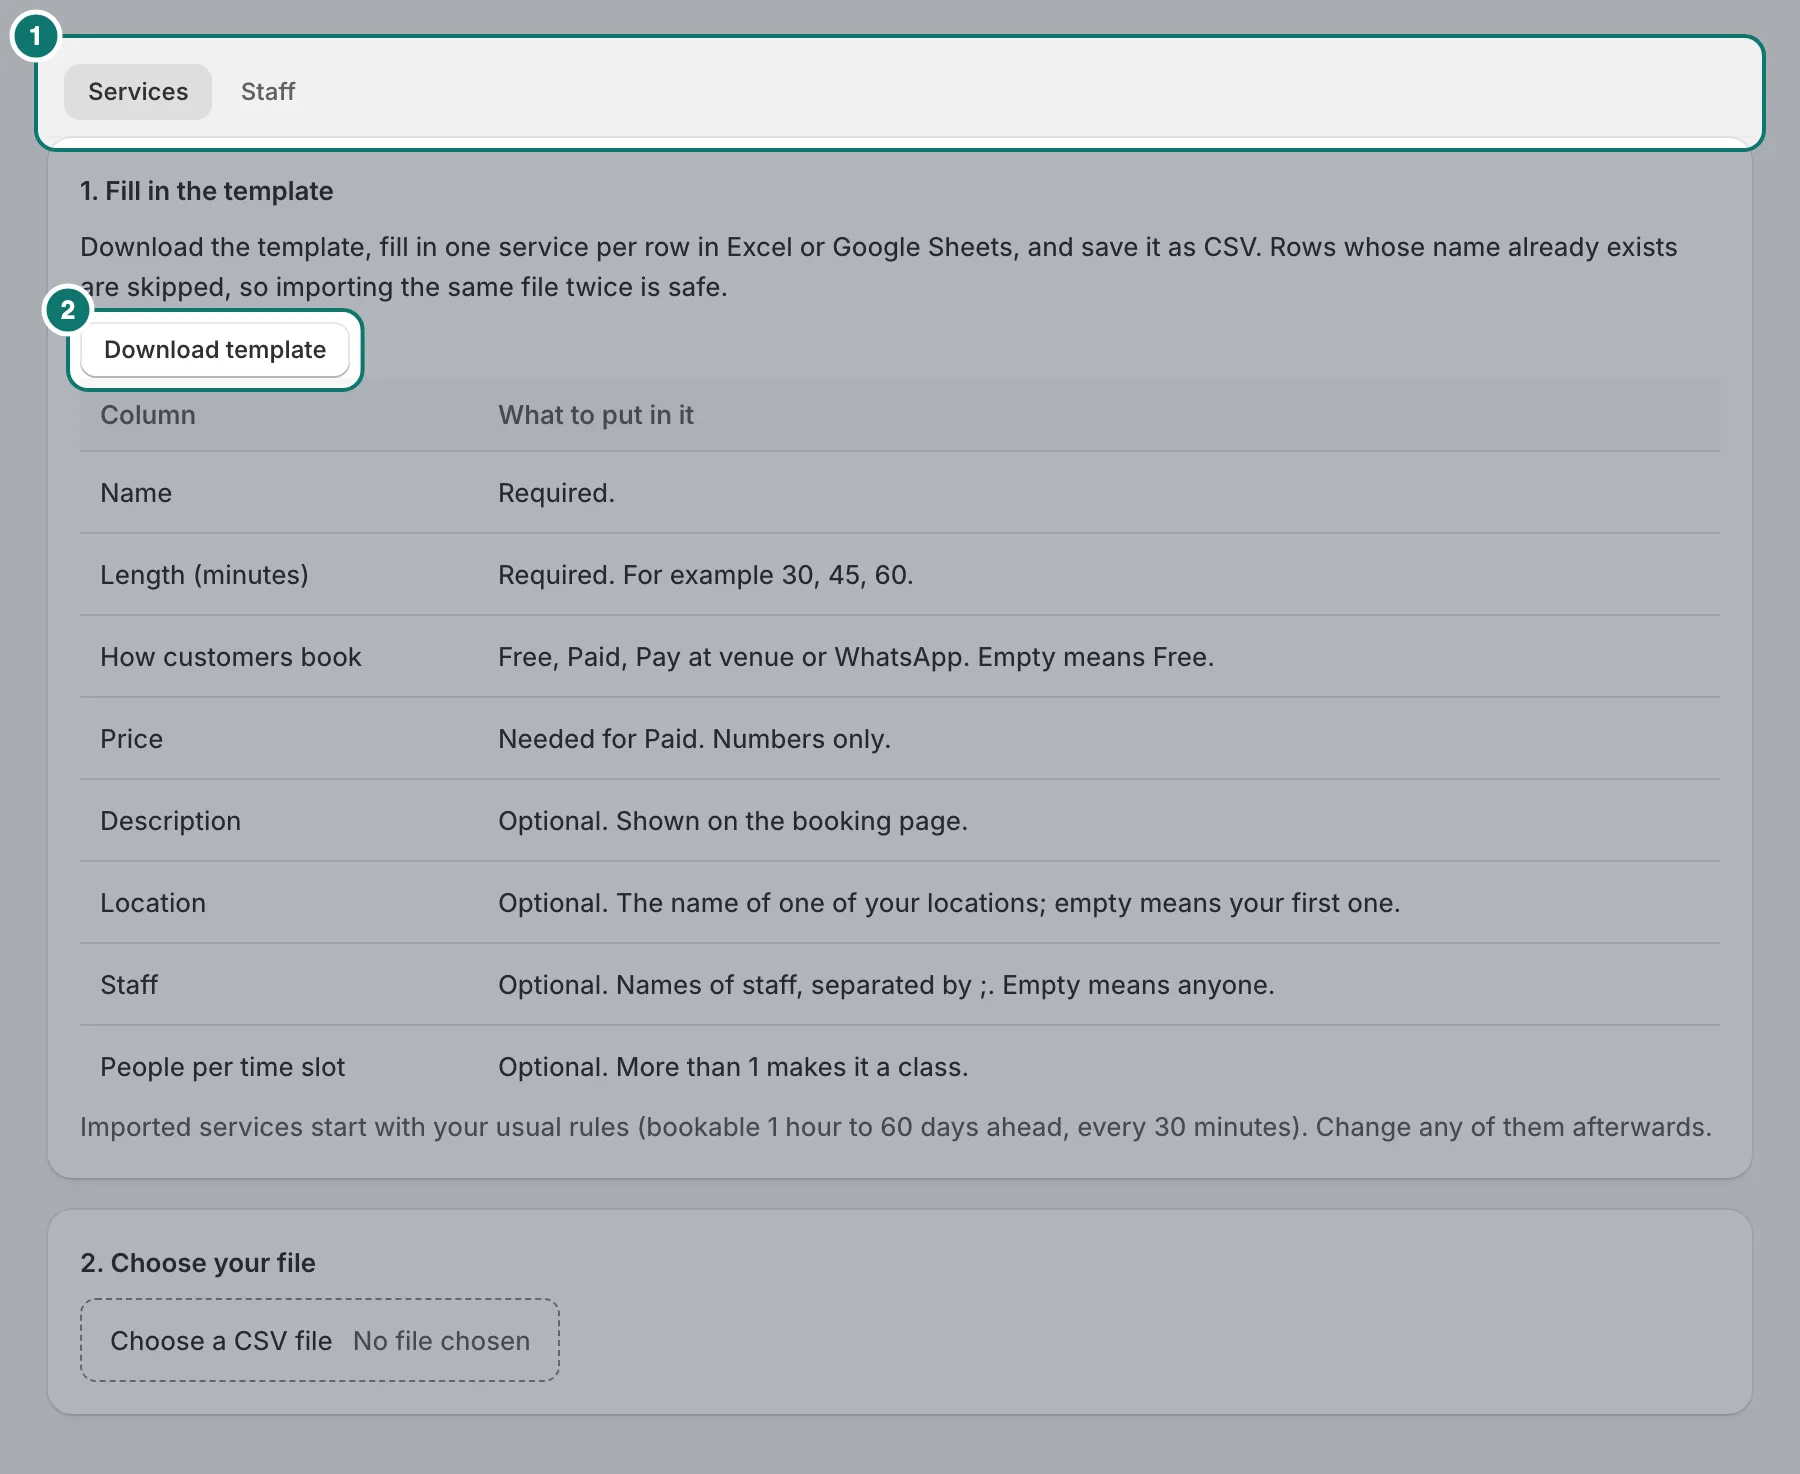Screen dimensions: 1800x1474
Task: Click the 'People per time slot' label
Action: (x=222, y=1067)
